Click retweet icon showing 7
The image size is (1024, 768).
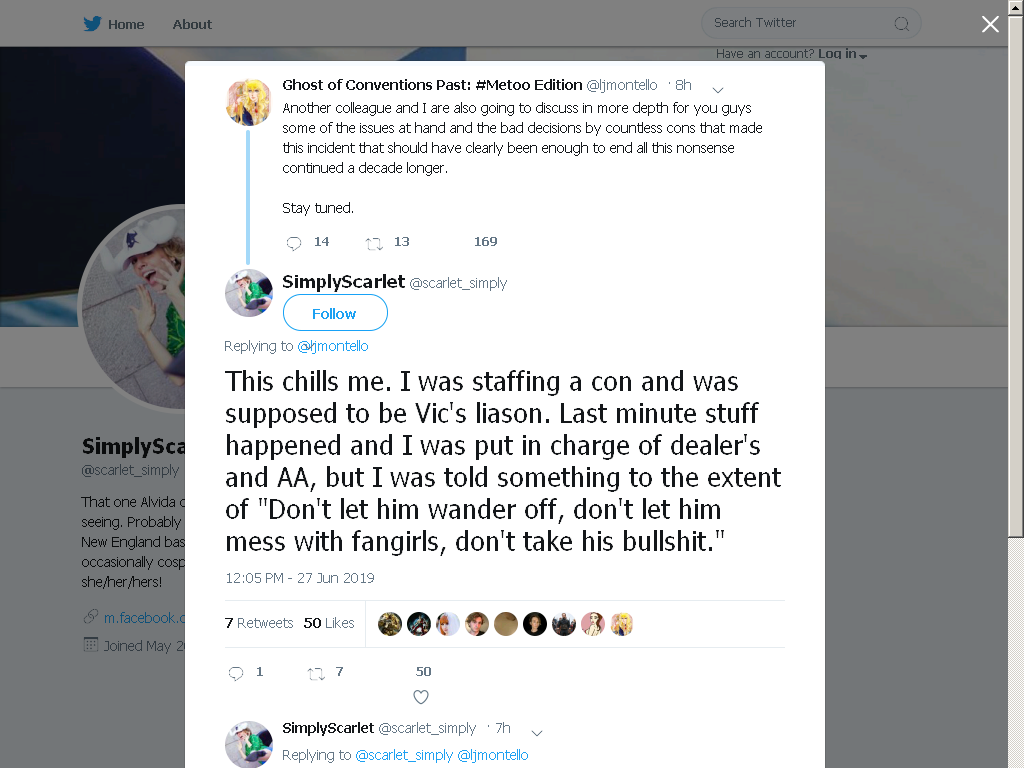[316, 673]
